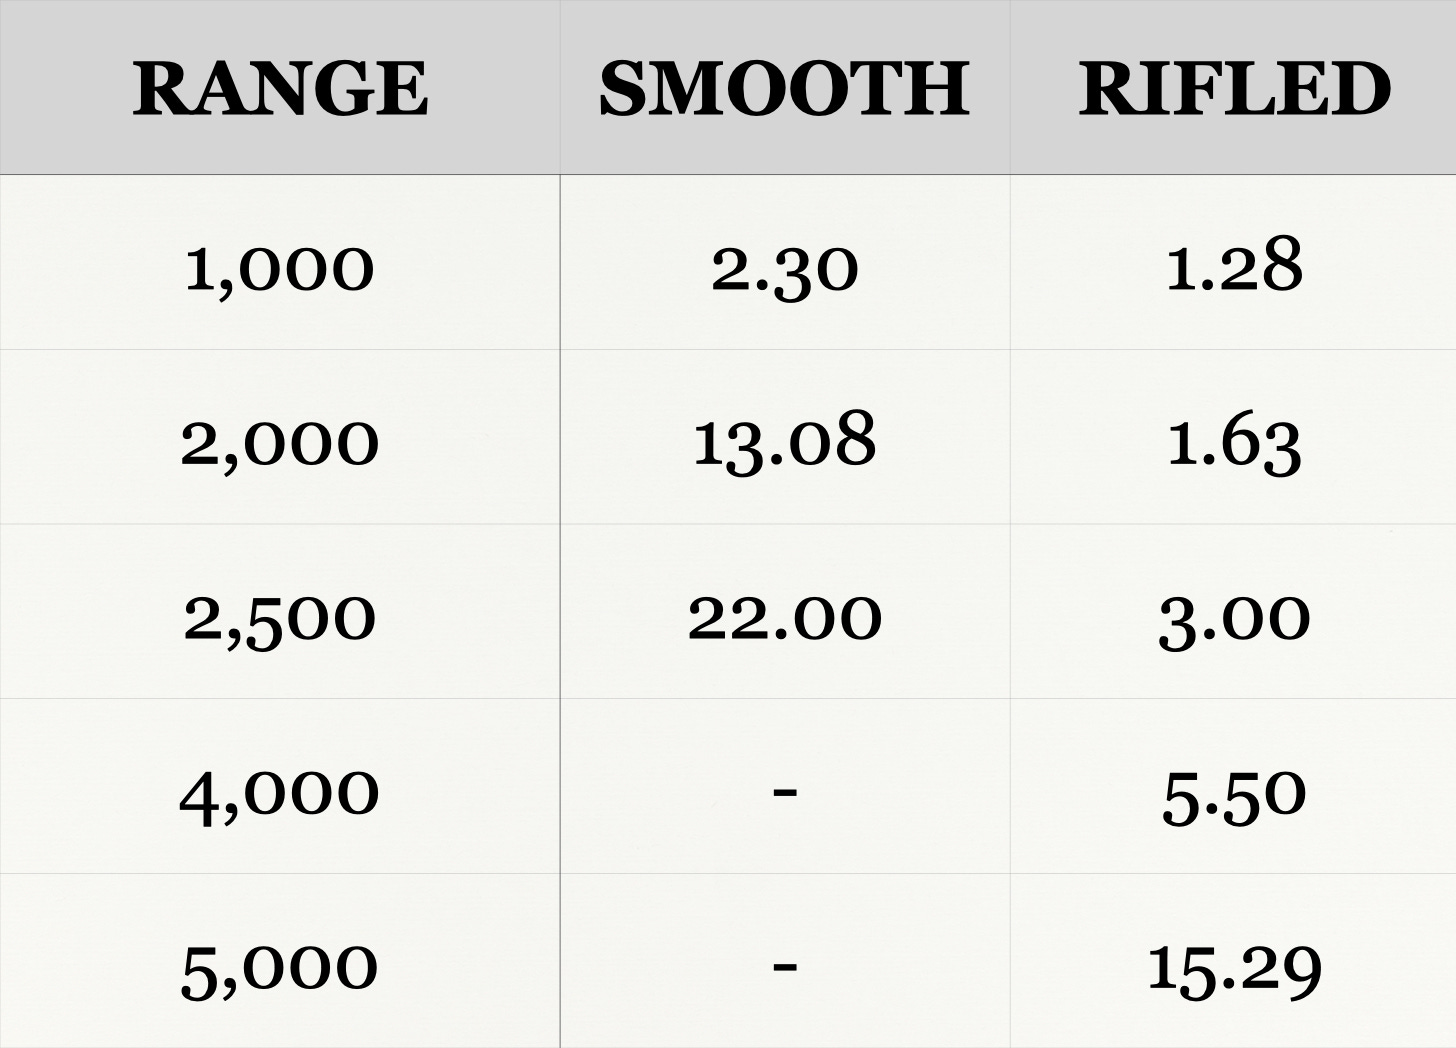Image resolution: width=1456 pixels, height=1048 pixels.
Task: Select the 2,000 range cell
Action: (x=280, y=437)
